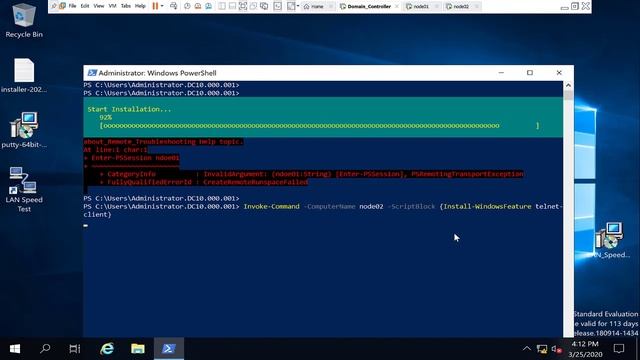
Task: Open the network tray icon
Action: coord(542,349)
